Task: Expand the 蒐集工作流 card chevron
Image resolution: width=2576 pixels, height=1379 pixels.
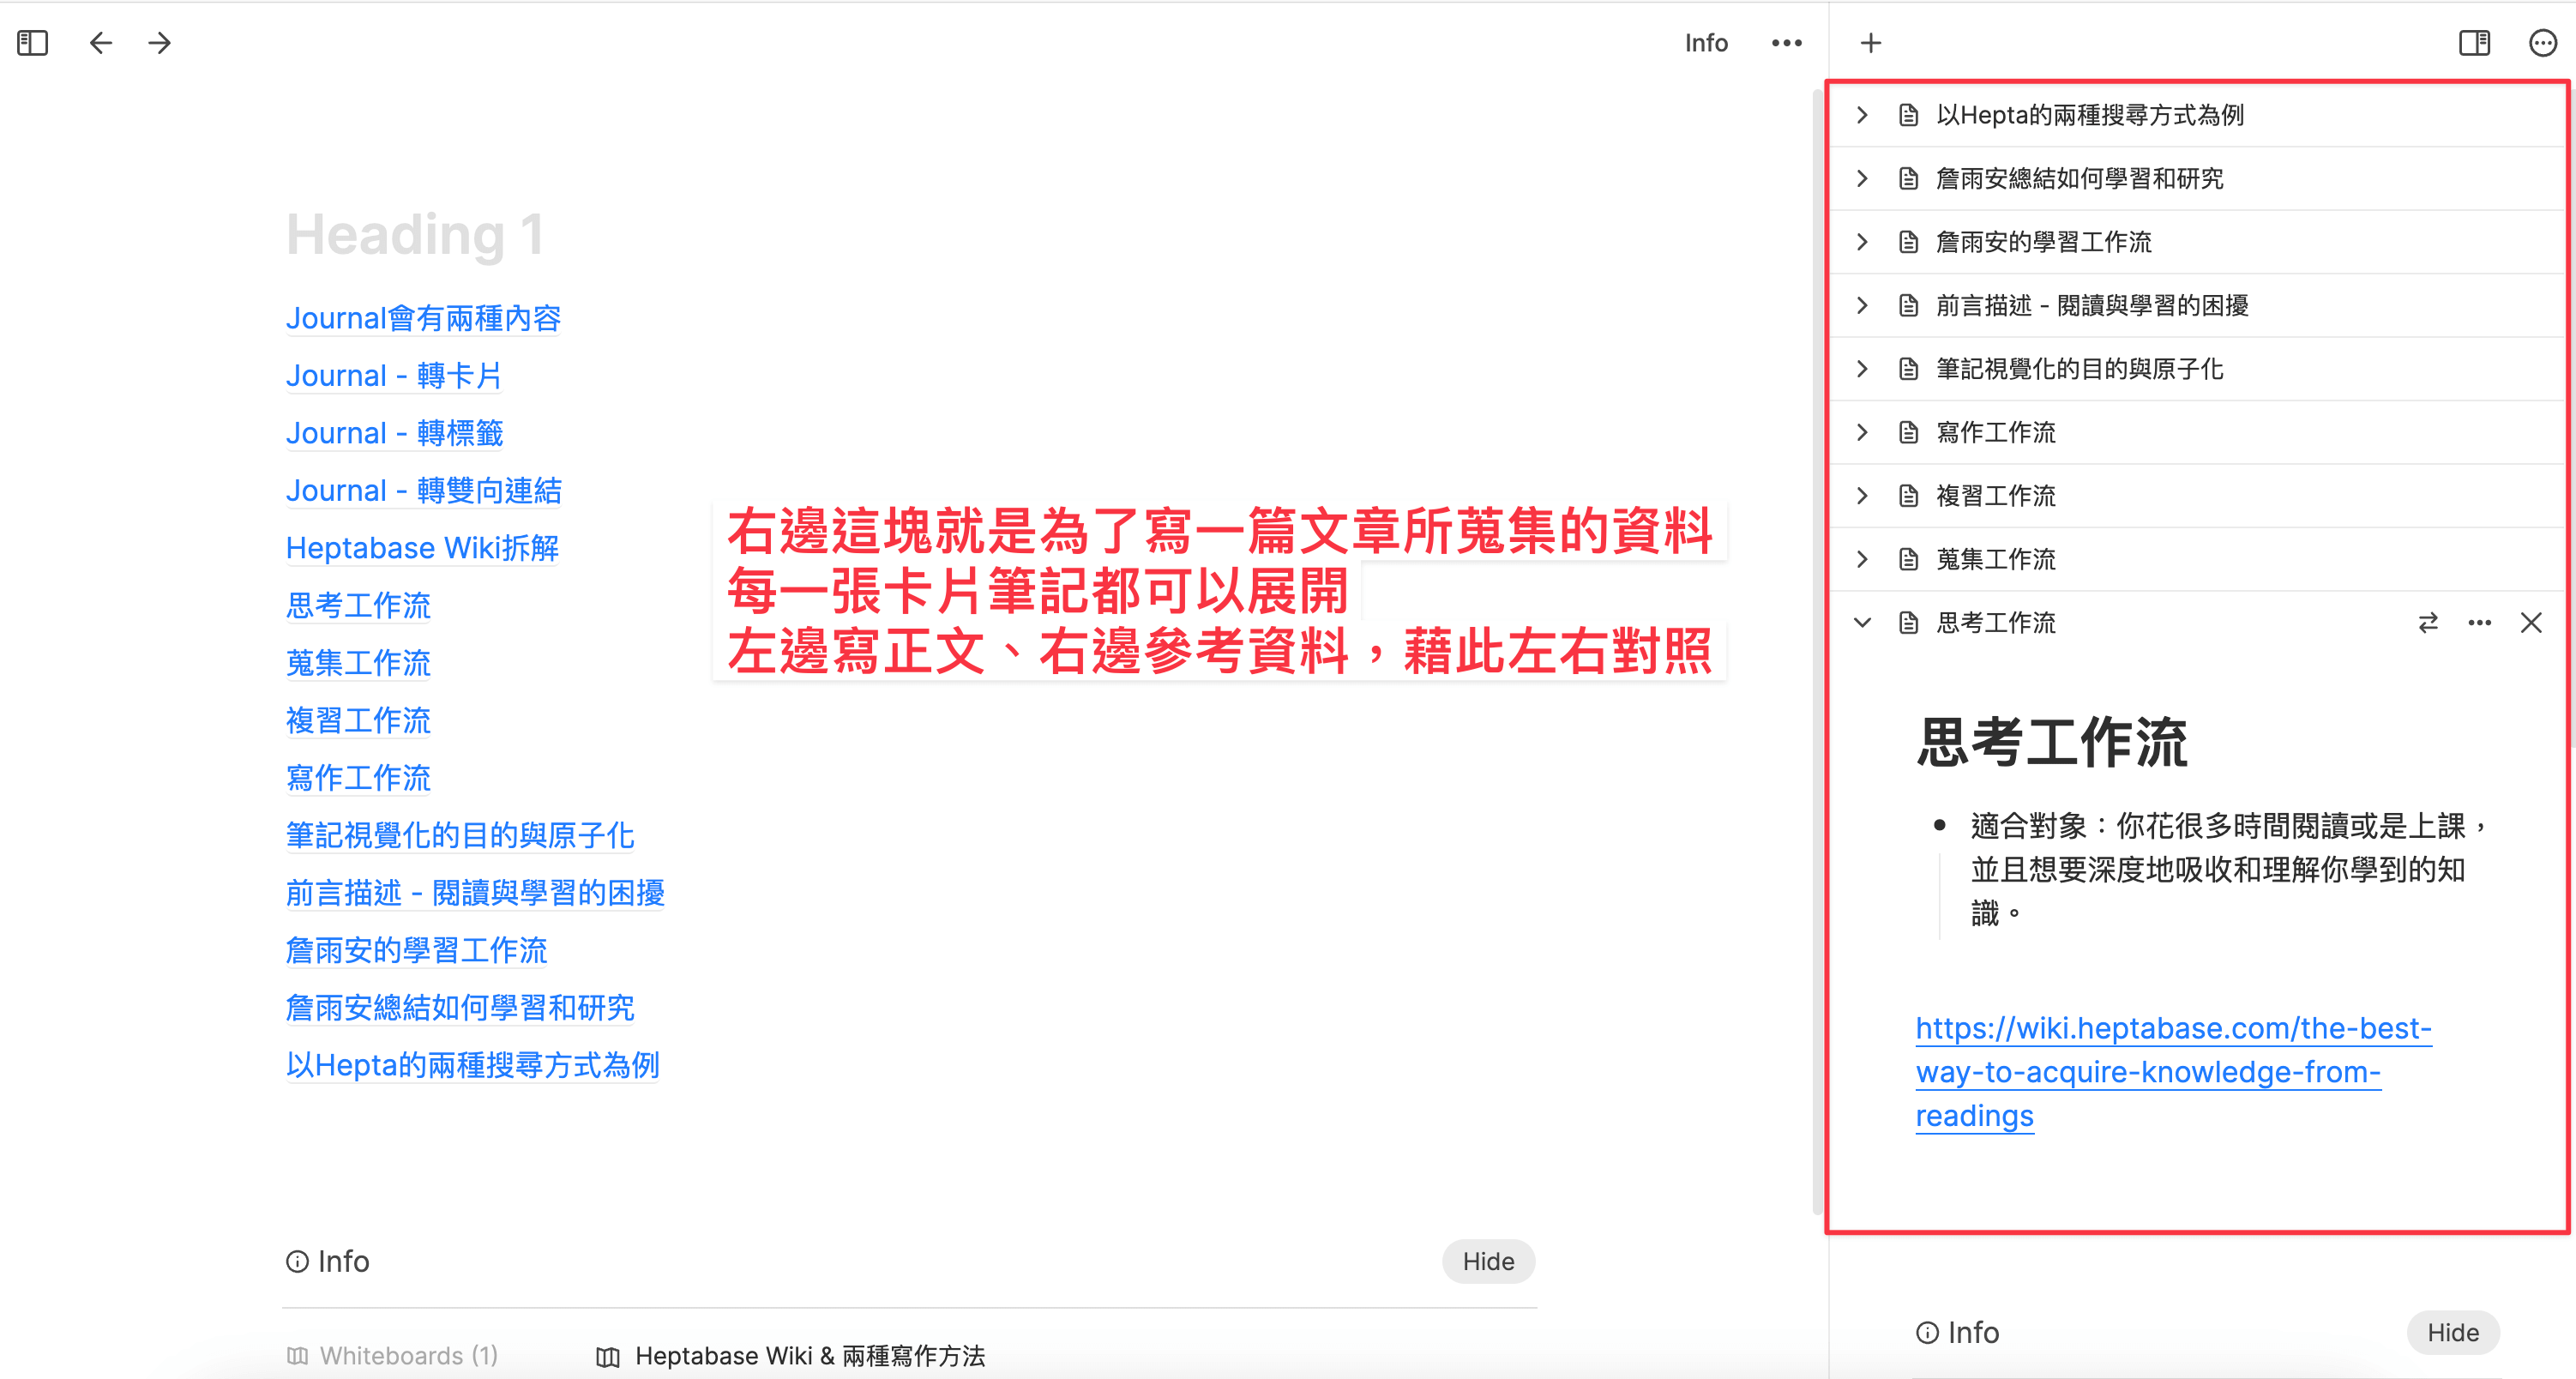Action: [1862, 559]
